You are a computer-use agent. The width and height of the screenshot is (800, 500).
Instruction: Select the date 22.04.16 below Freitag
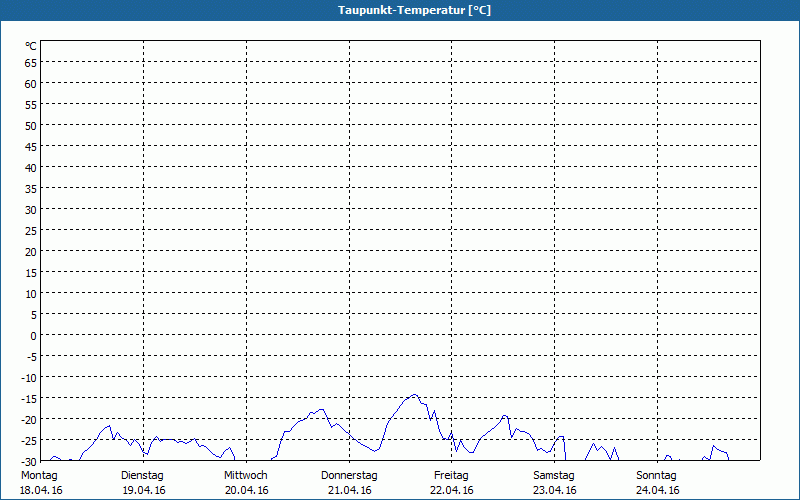coord(452,490)
